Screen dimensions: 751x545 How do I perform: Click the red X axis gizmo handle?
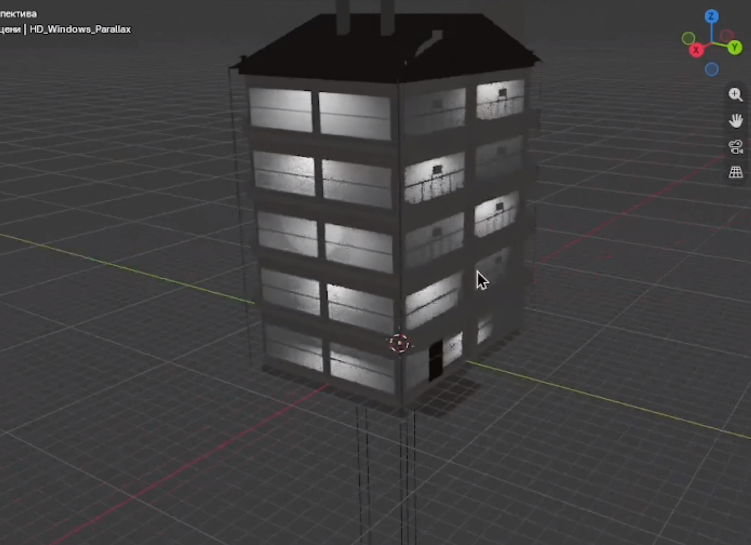pyautogui.click(x=696, y=49)
